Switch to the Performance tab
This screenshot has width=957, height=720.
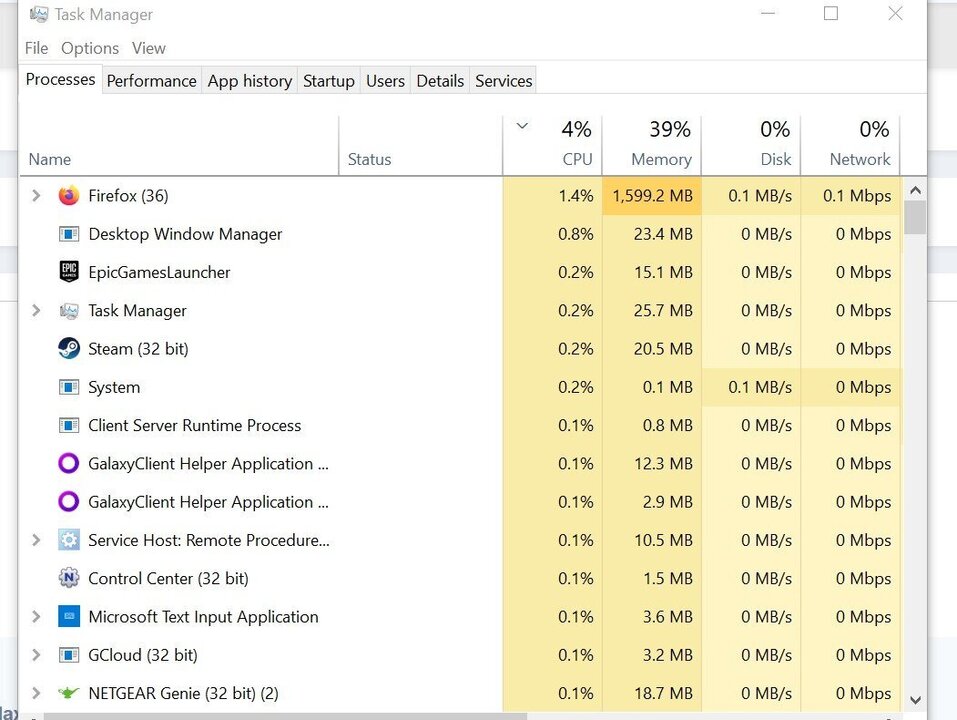point(151,81)
